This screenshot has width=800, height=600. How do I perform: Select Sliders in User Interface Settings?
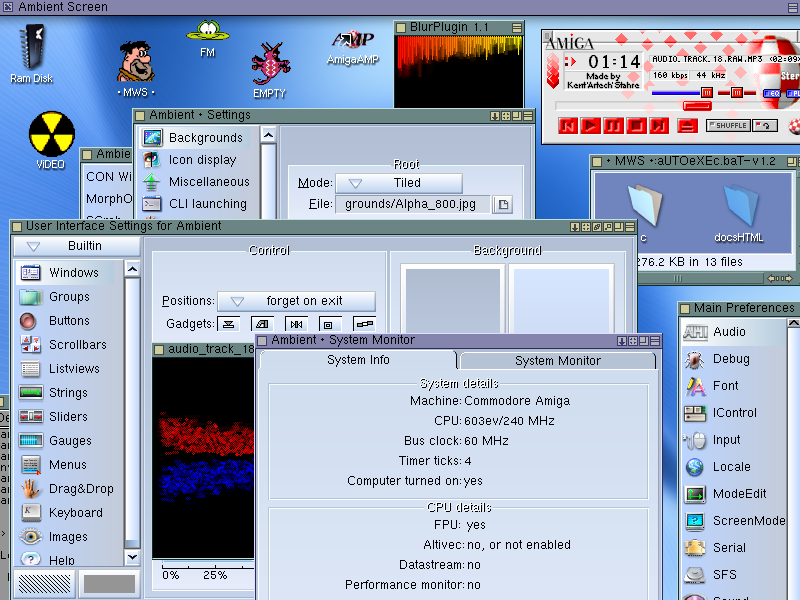[69, 416]
